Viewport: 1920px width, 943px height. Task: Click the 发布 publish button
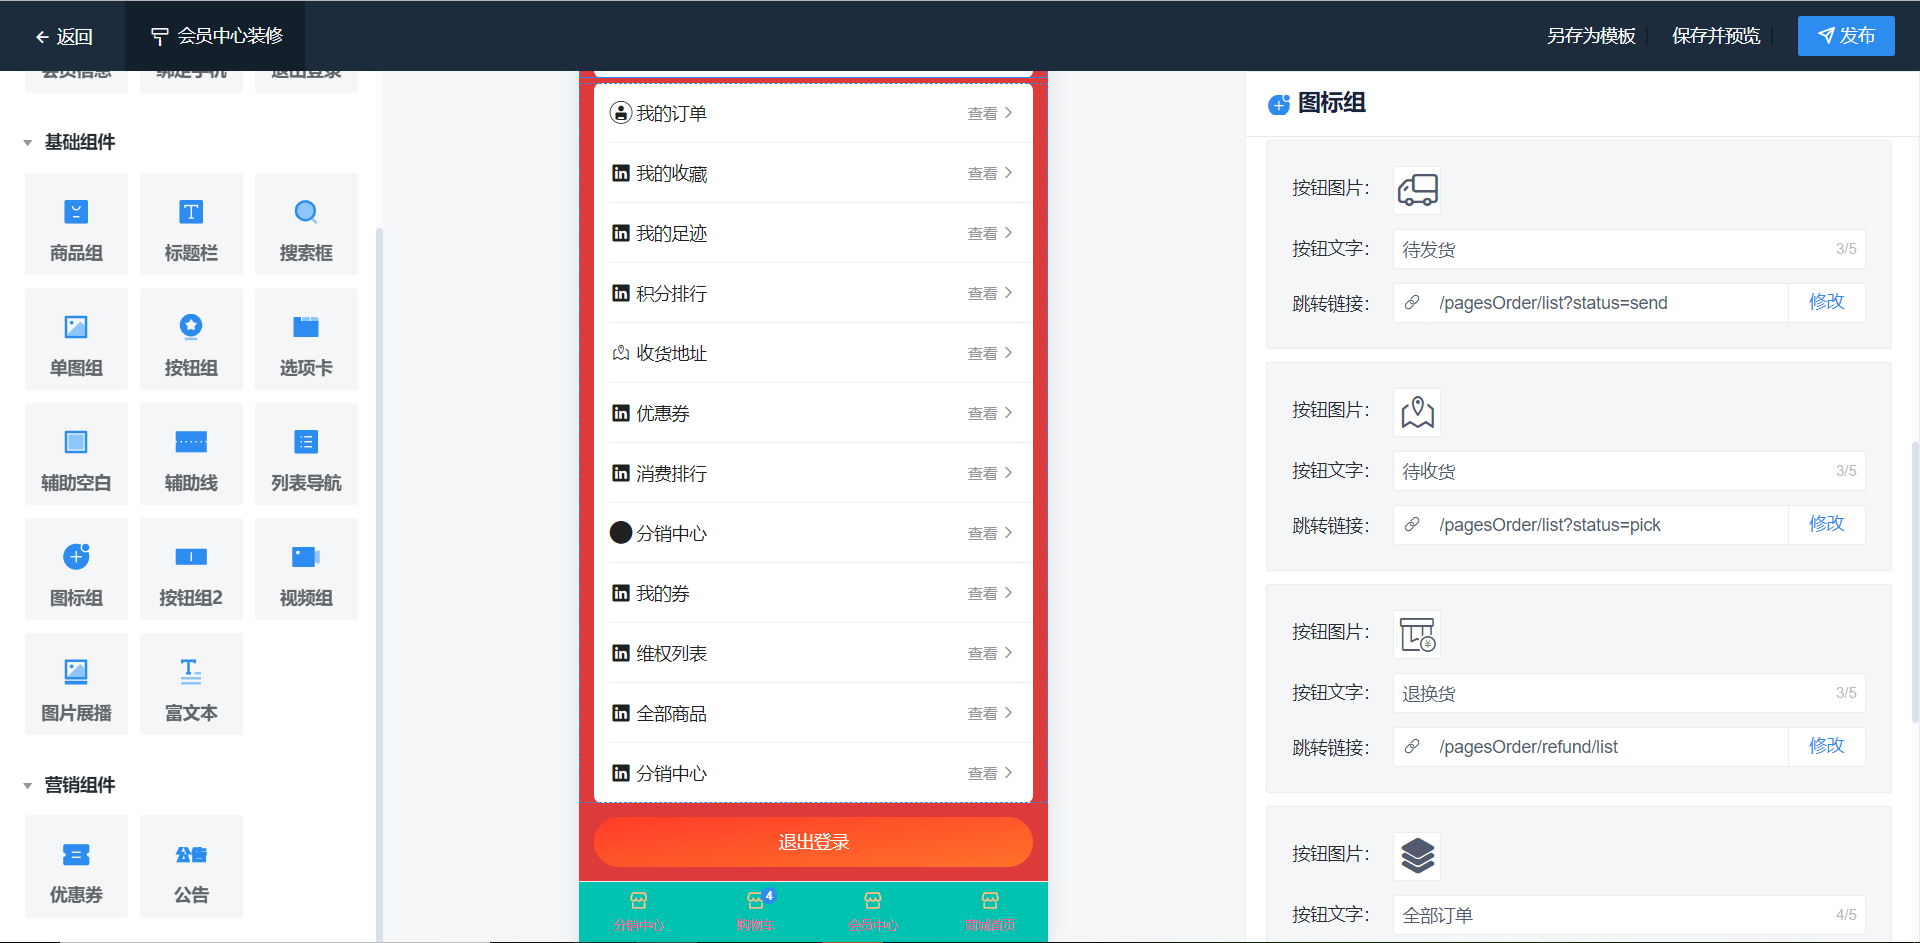click(x=1846, y=36)
